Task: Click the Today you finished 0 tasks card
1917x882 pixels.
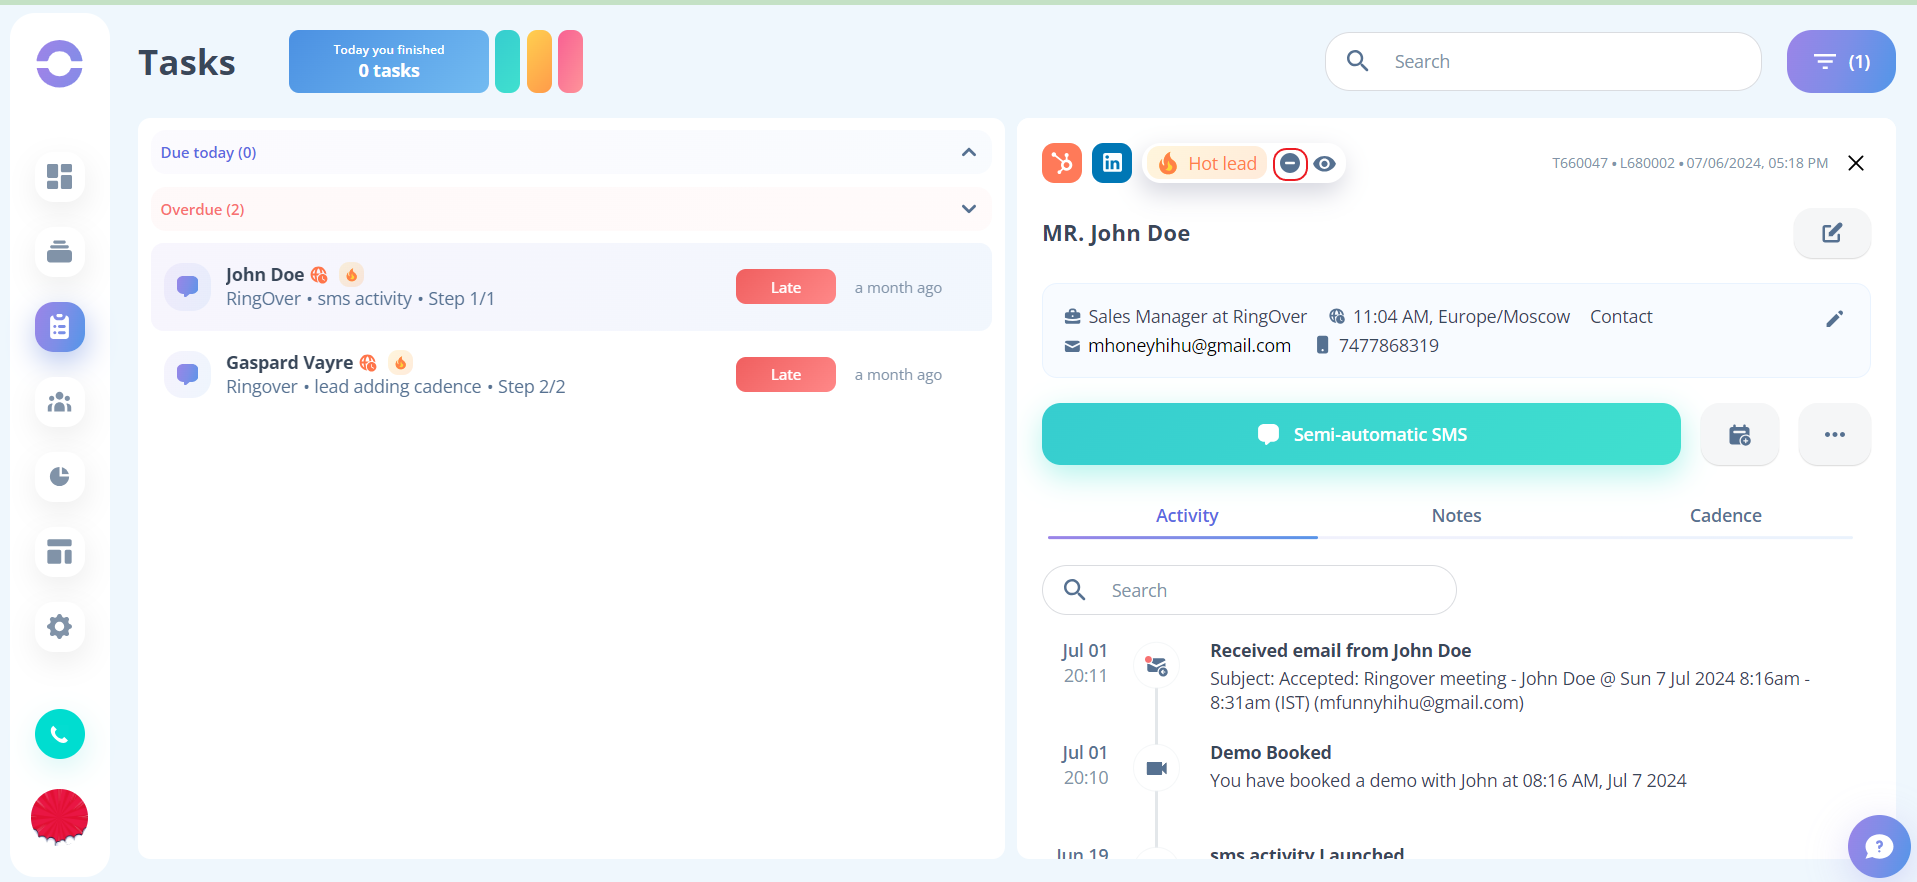Action: pos(389,61)
